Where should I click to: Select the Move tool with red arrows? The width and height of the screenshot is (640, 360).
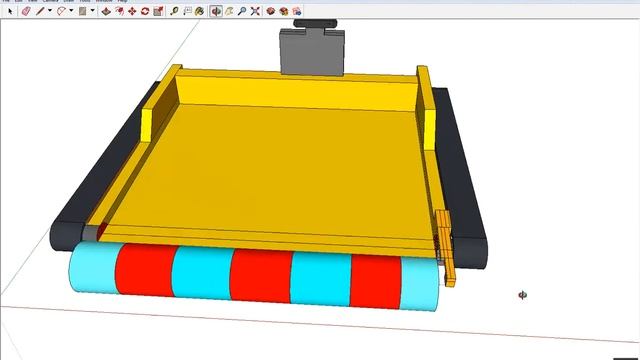(x=132, y=11)
